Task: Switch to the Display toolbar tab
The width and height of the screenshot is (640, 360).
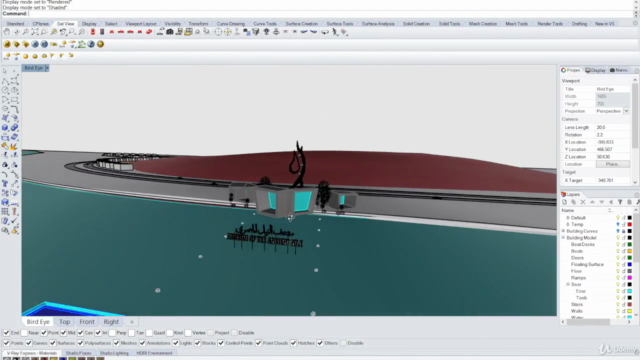Action: coord(89,24)
